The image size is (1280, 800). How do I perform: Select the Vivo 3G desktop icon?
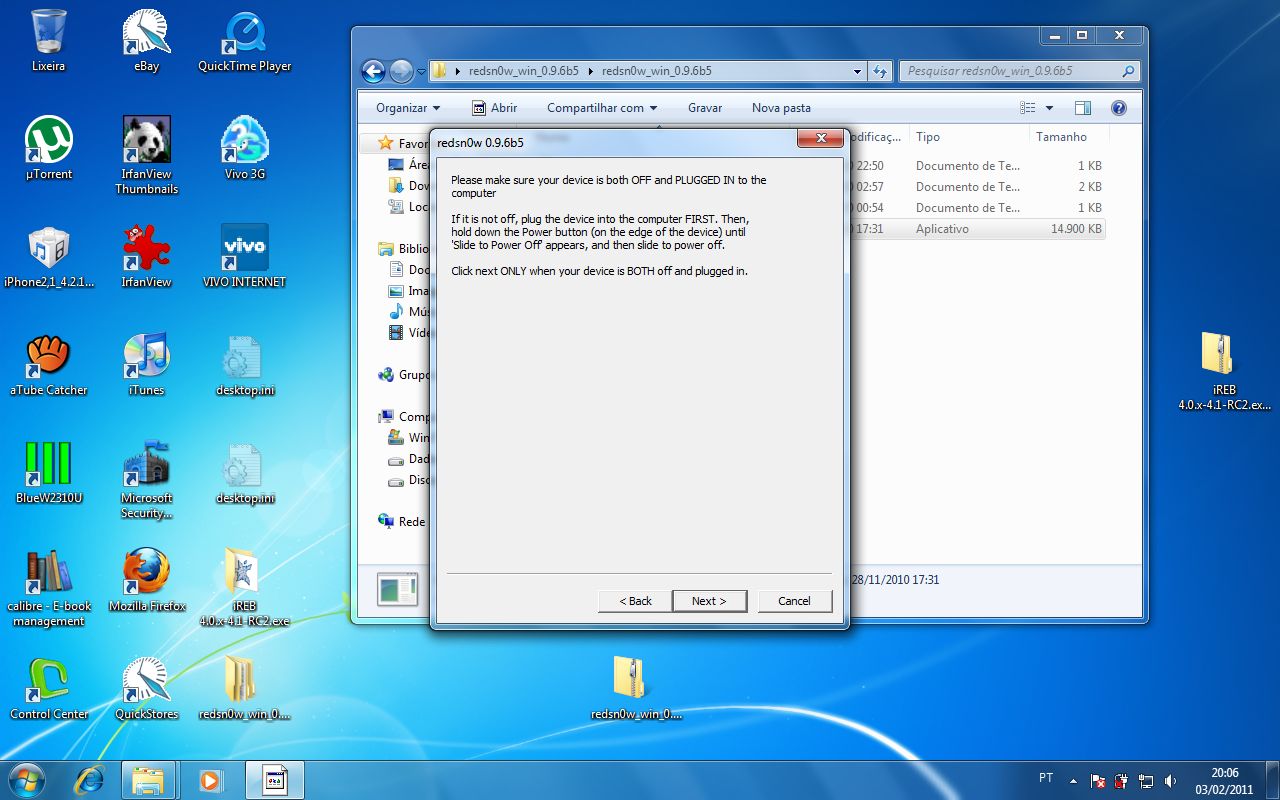tap(244, 148)
